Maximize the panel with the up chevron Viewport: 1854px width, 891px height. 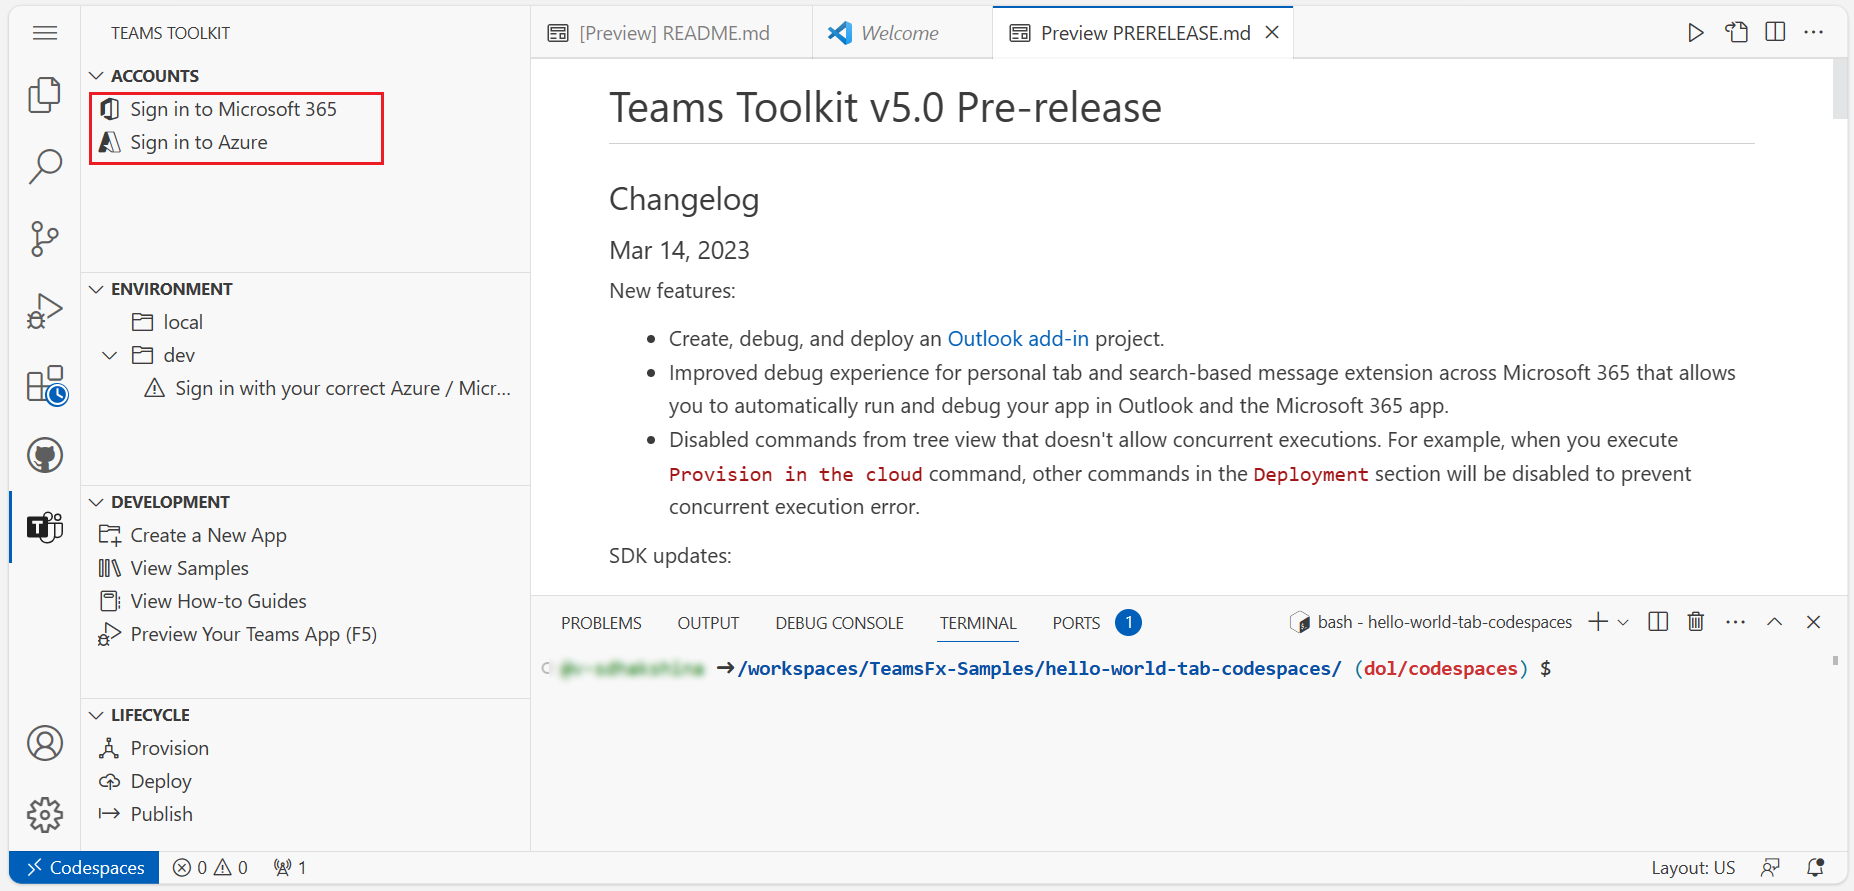1774,622
